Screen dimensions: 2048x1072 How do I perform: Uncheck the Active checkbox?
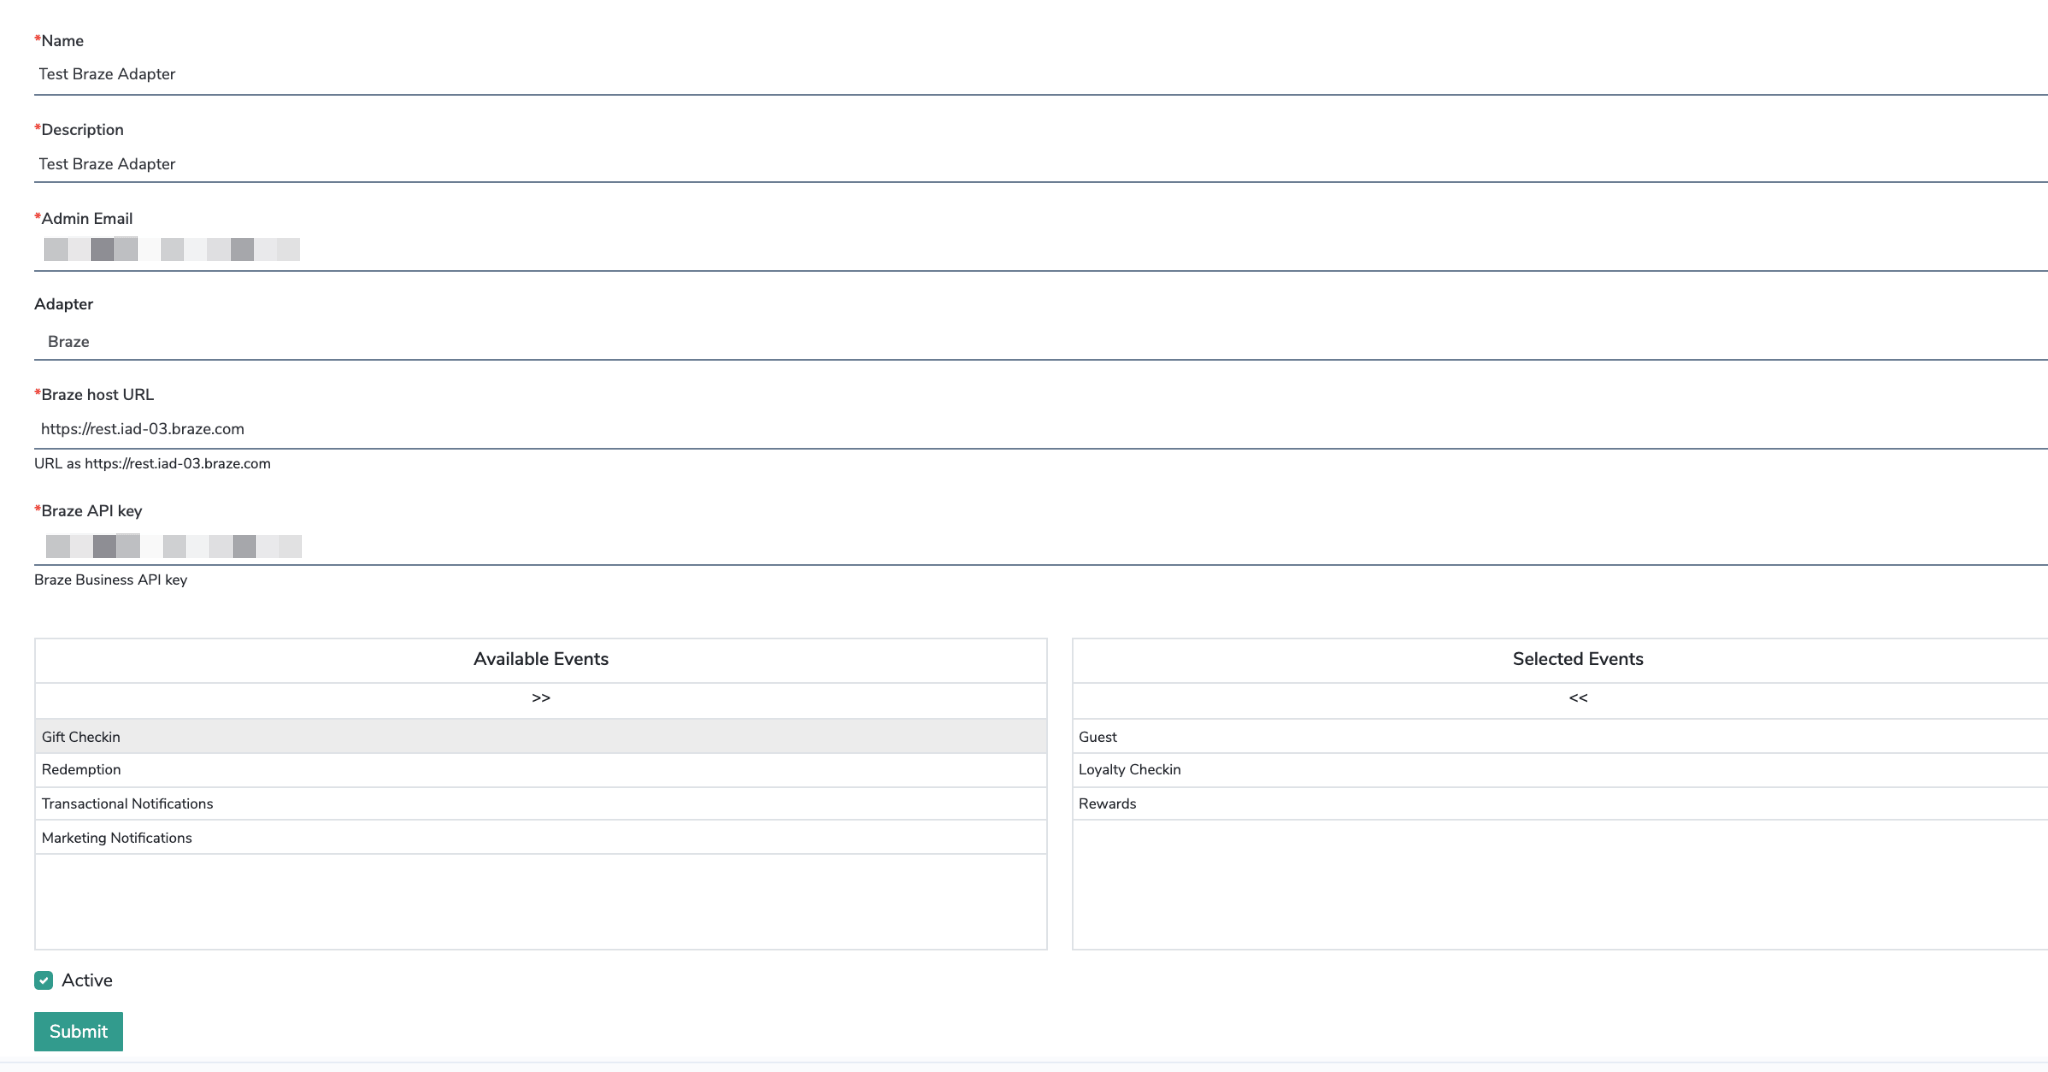tap(44, 981)
